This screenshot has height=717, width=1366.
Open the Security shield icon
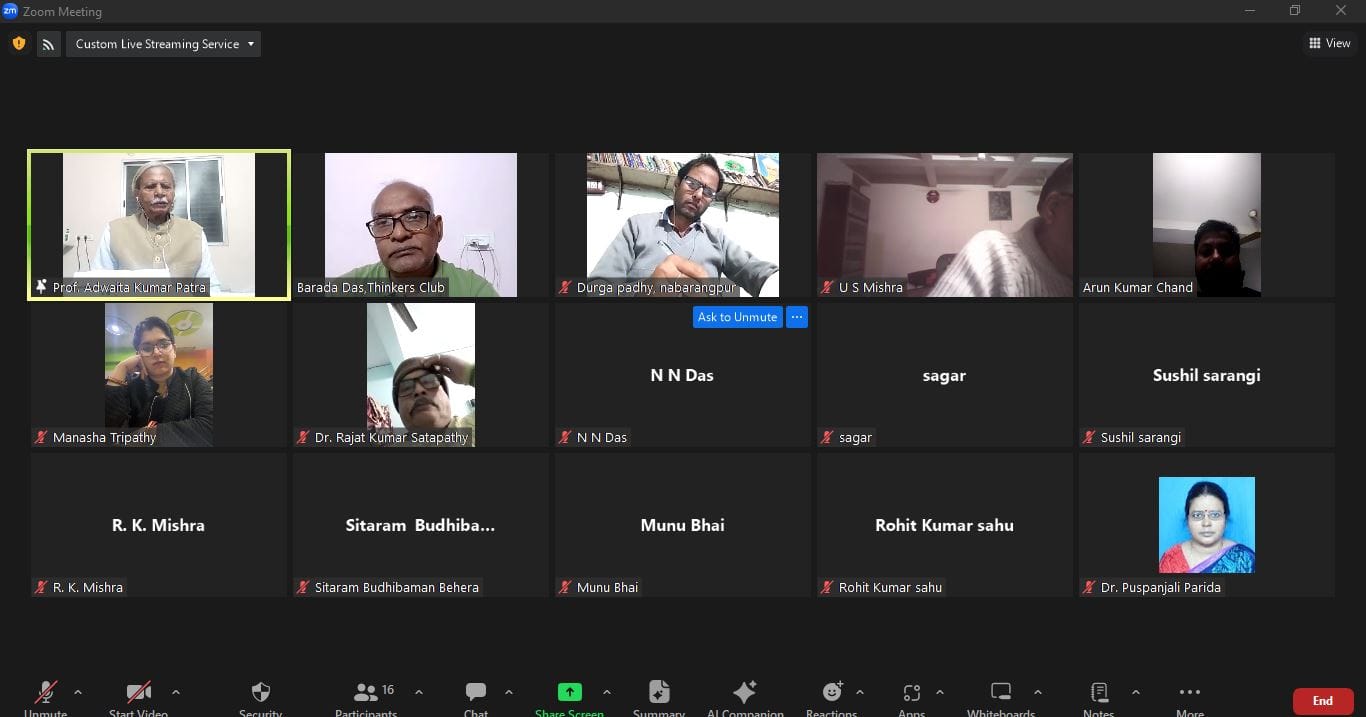coord(260,693)
